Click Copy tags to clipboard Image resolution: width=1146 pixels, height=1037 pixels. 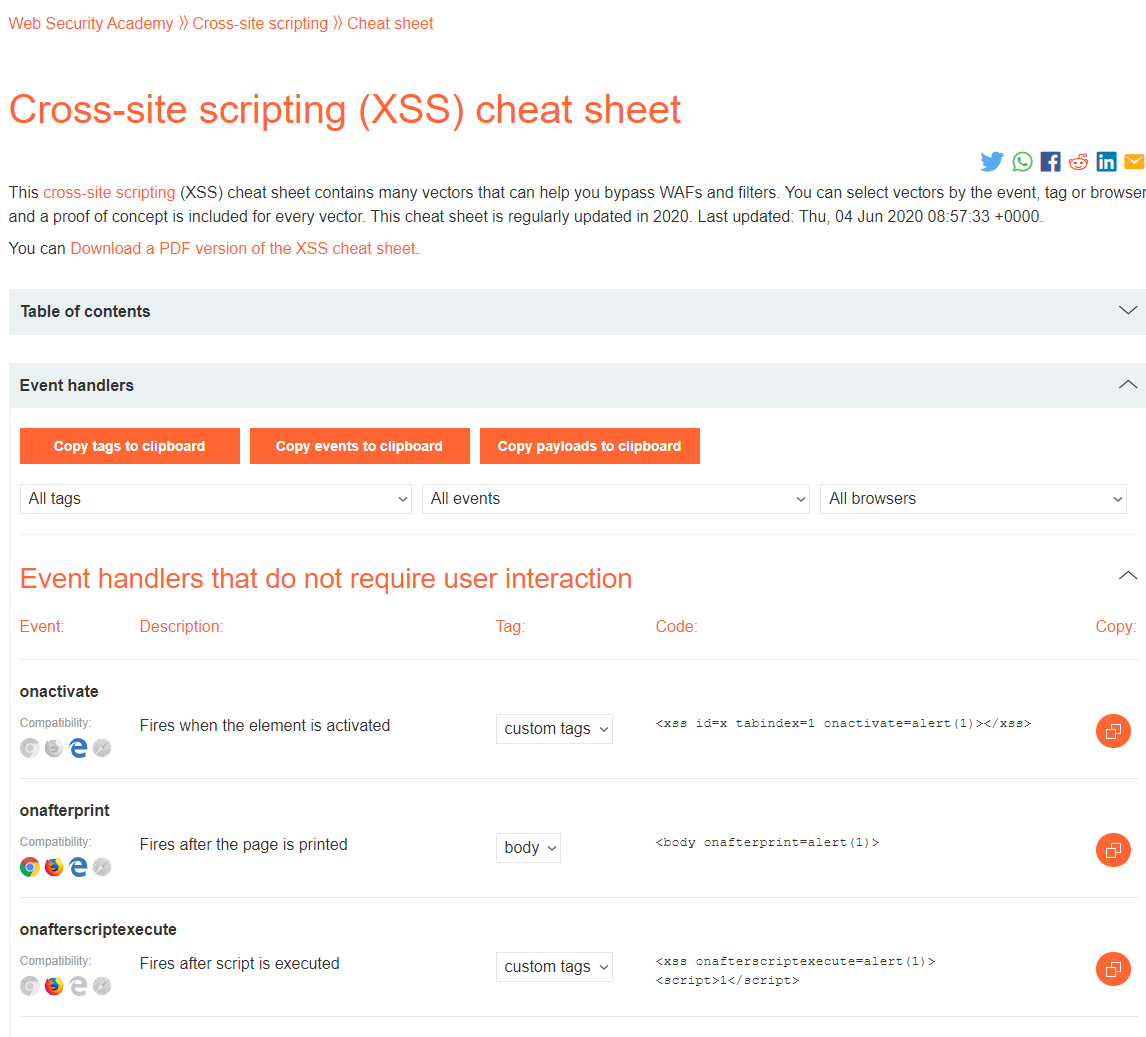[129, 446]
